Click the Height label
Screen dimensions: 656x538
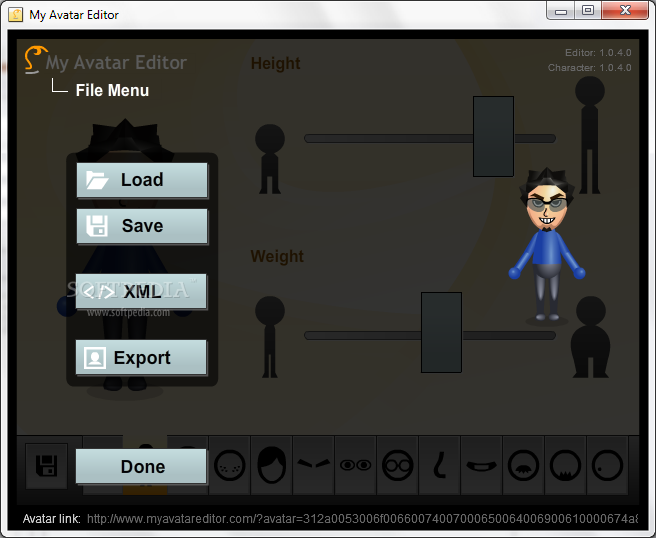275,64
